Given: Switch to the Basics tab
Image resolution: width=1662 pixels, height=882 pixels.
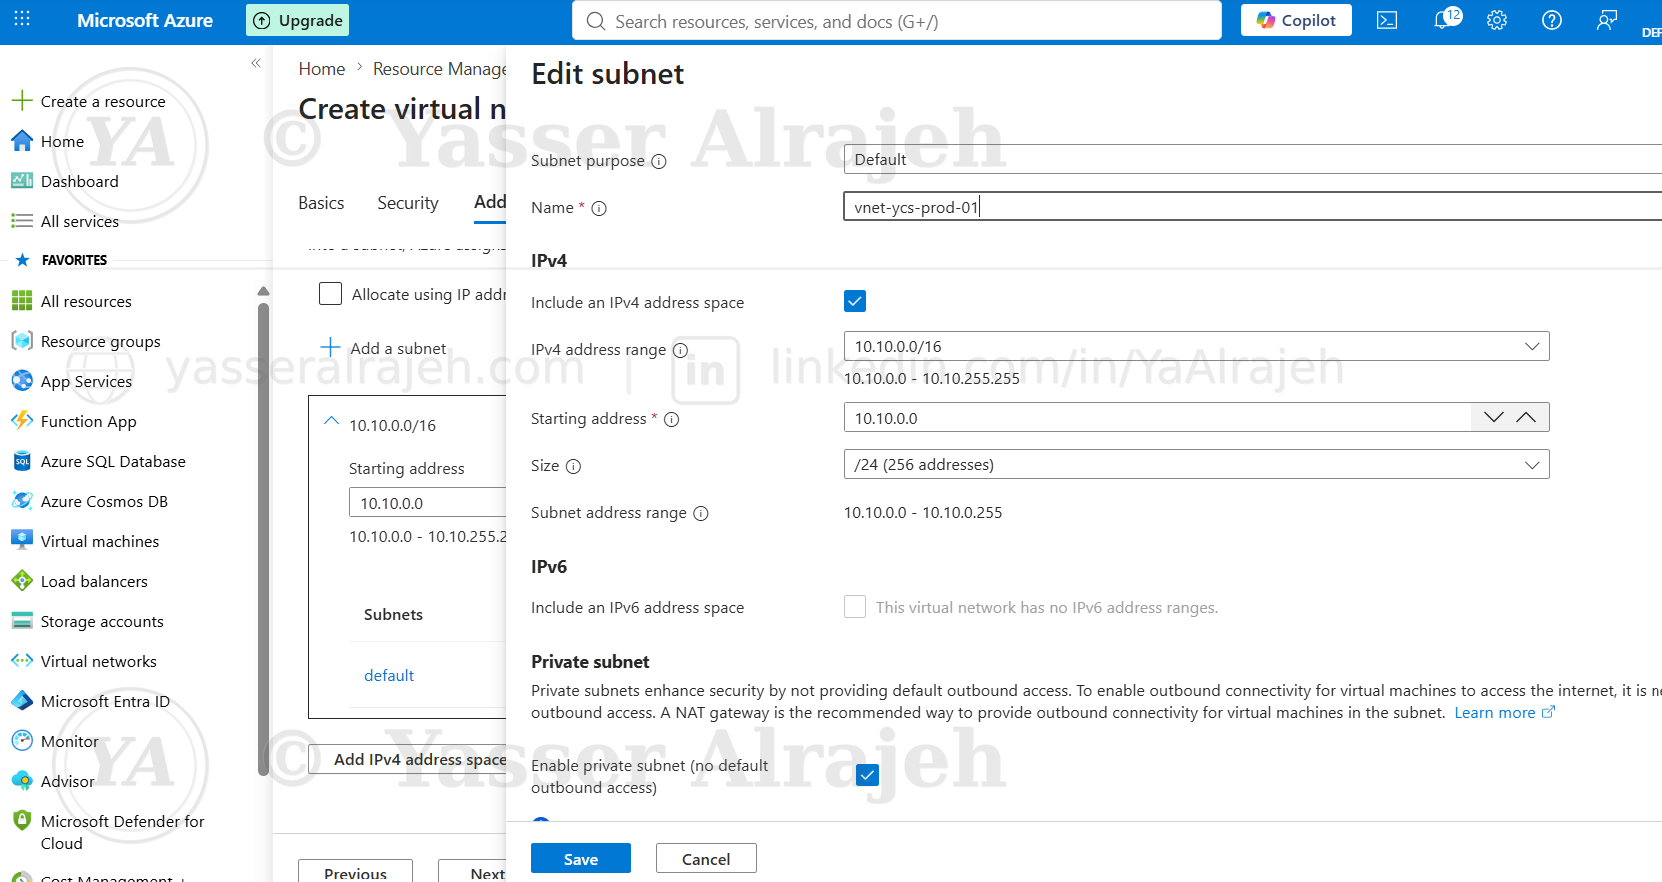Looking at the screenshot, I should pos(321,203).
